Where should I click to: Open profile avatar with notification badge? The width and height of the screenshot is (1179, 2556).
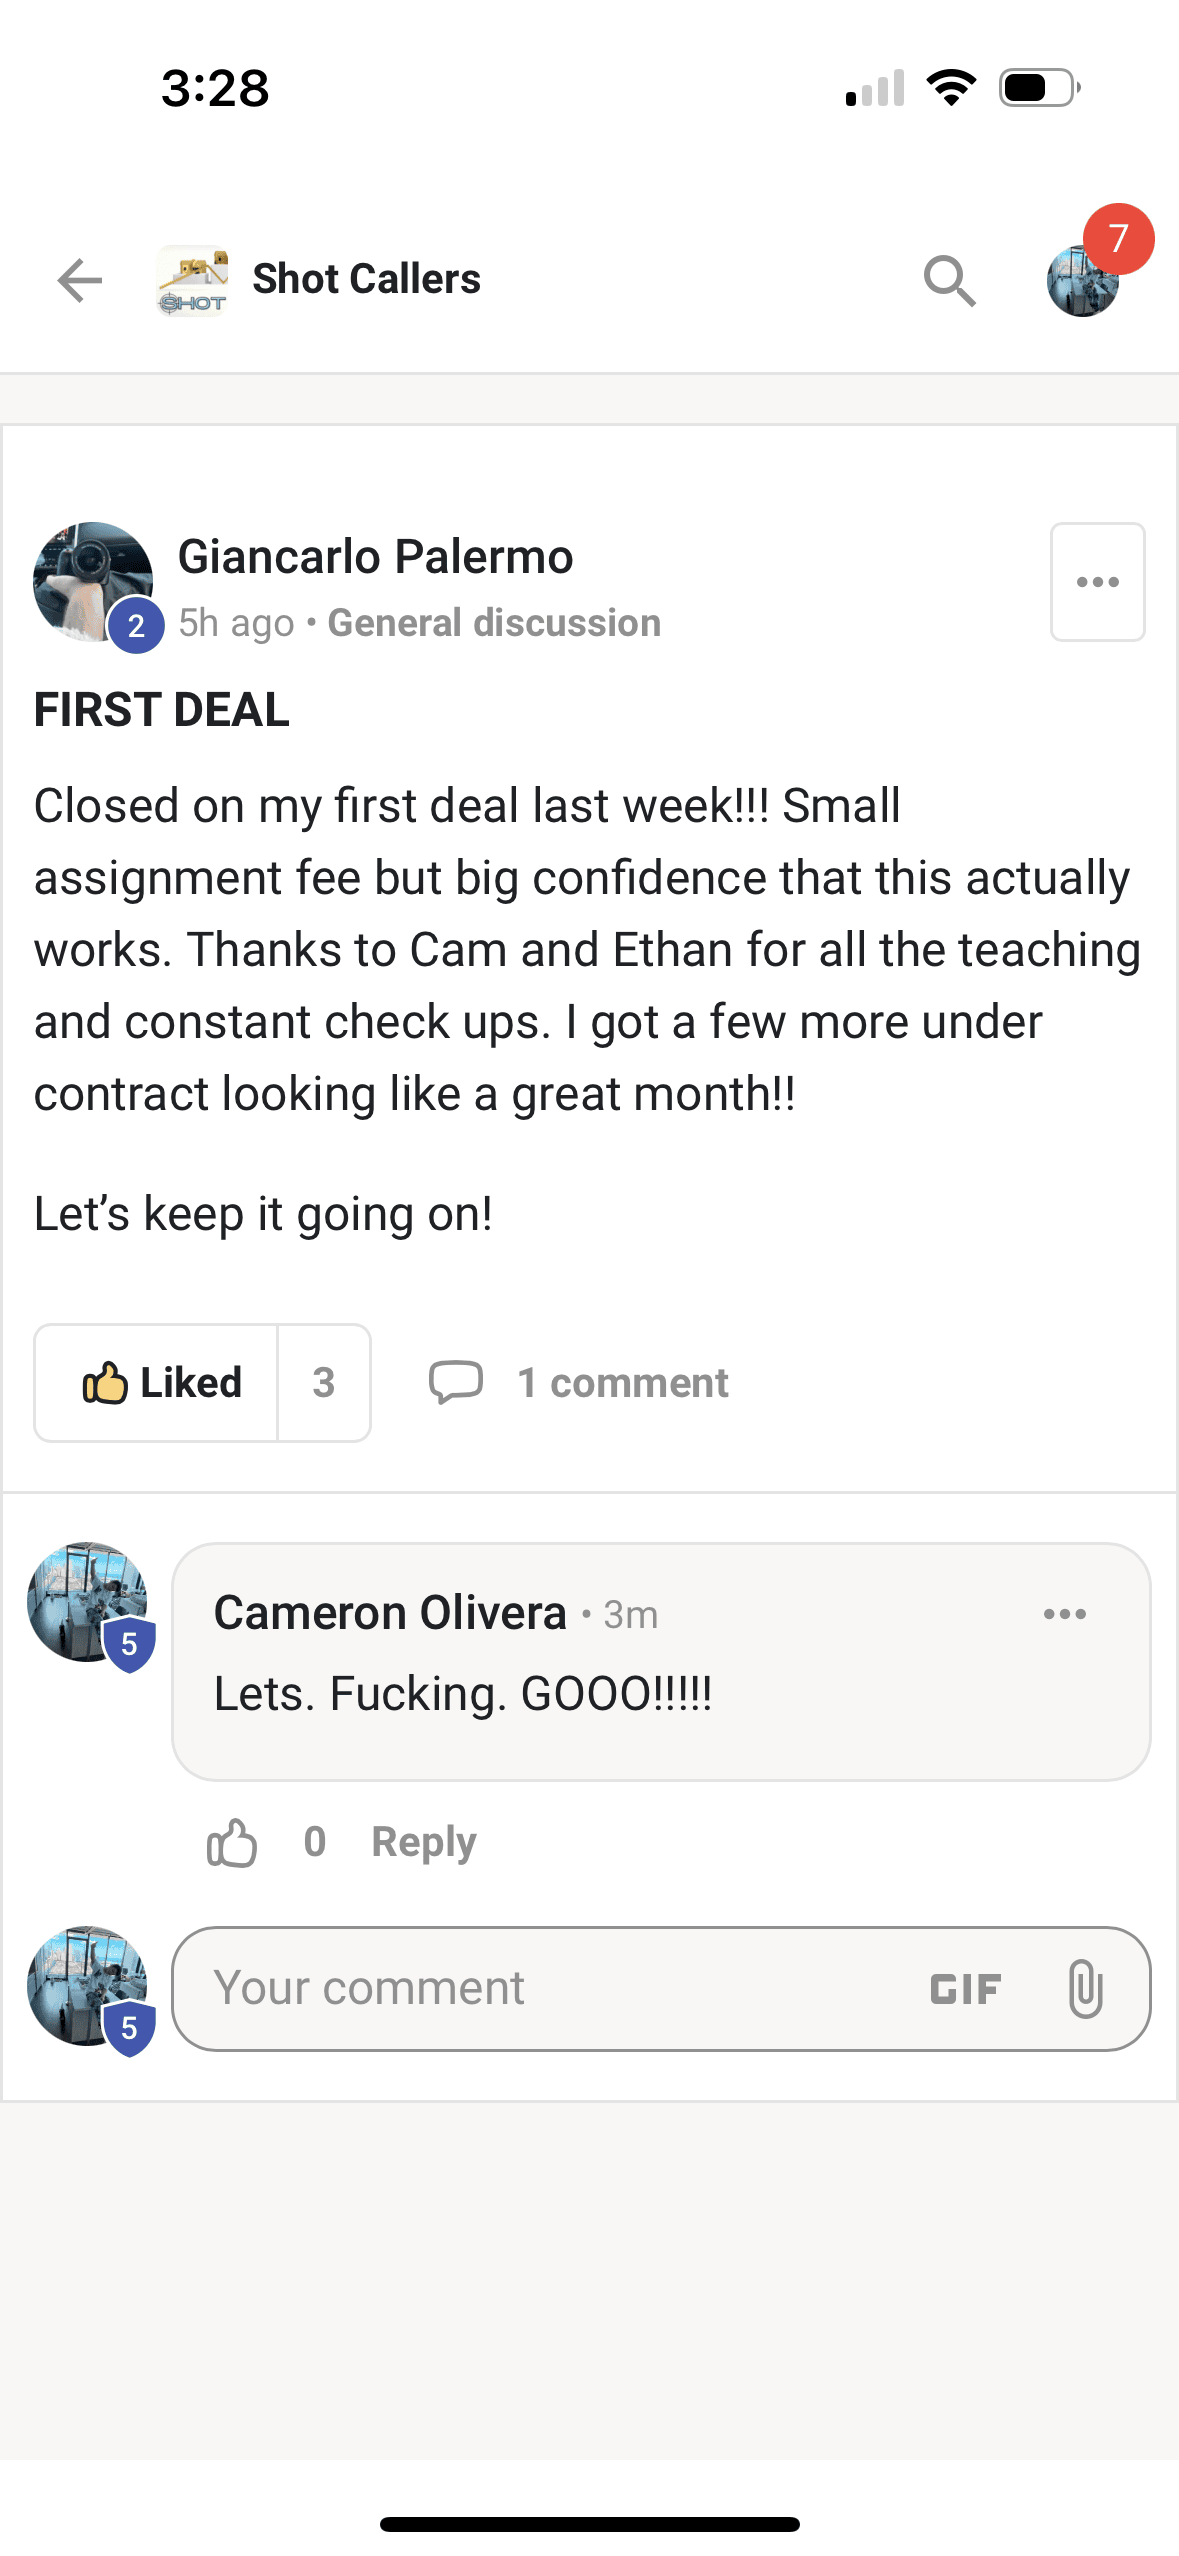[x=1084, y=280]
